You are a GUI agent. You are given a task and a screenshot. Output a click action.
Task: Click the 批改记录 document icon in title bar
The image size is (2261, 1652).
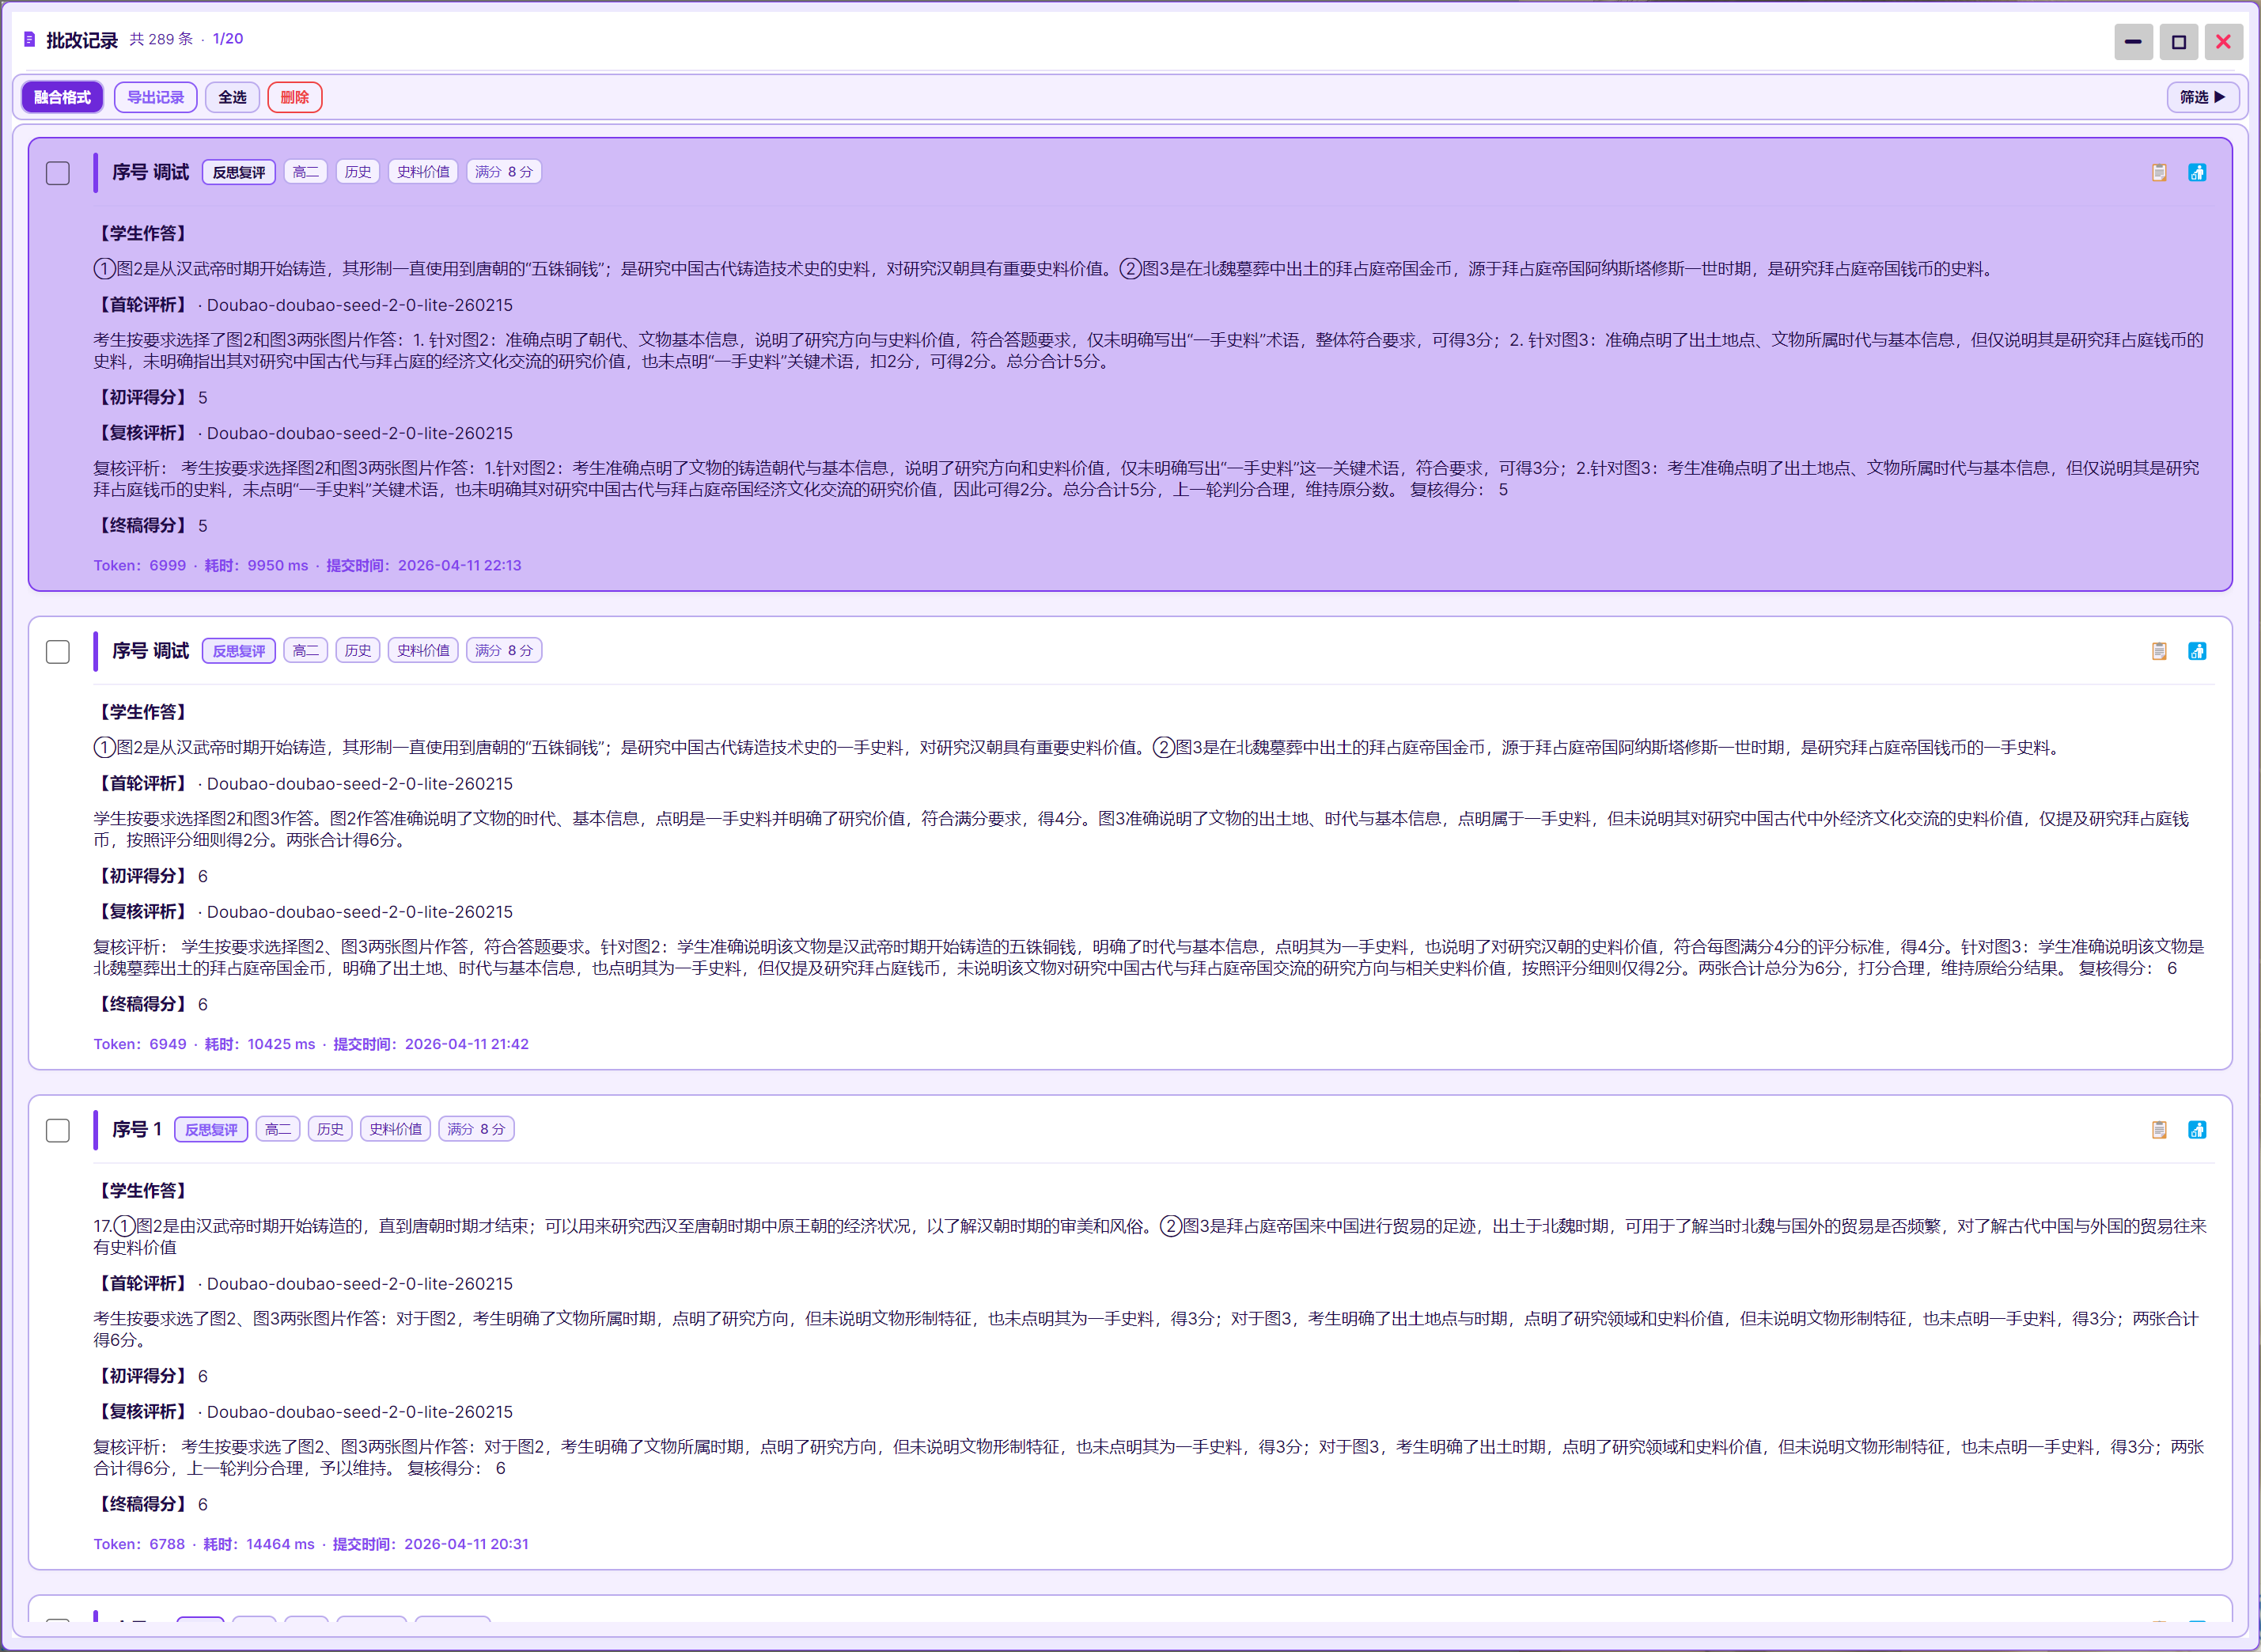click(x=30, y=40)
